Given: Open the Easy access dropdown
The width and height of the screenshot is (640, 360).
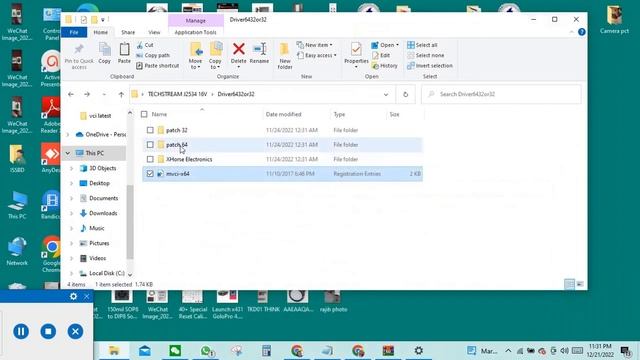Looking at the screenshot, I should click(x=317, y=55).
